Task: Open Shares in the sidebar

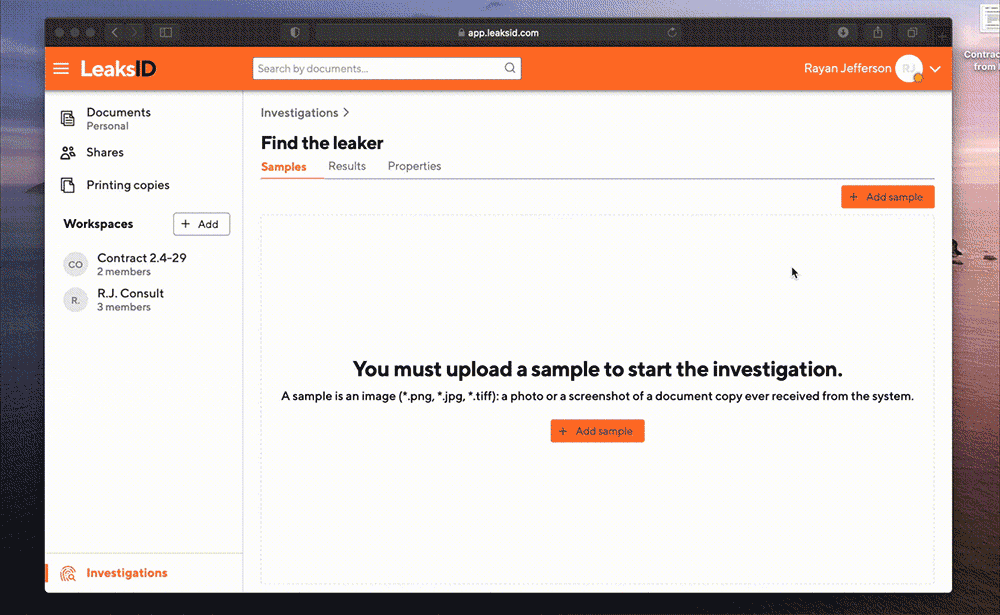Action: coord(105,152)
